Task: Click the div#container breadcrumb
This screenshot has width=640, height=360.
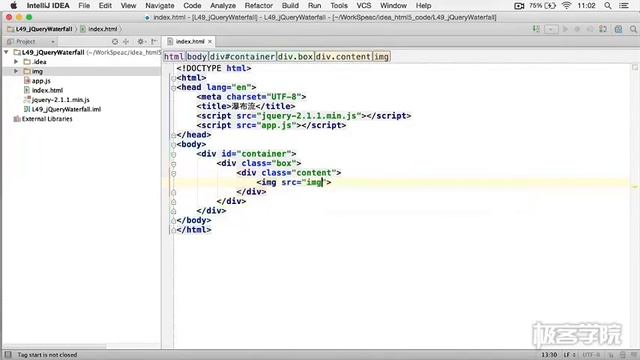Action: tap(242, 57)
